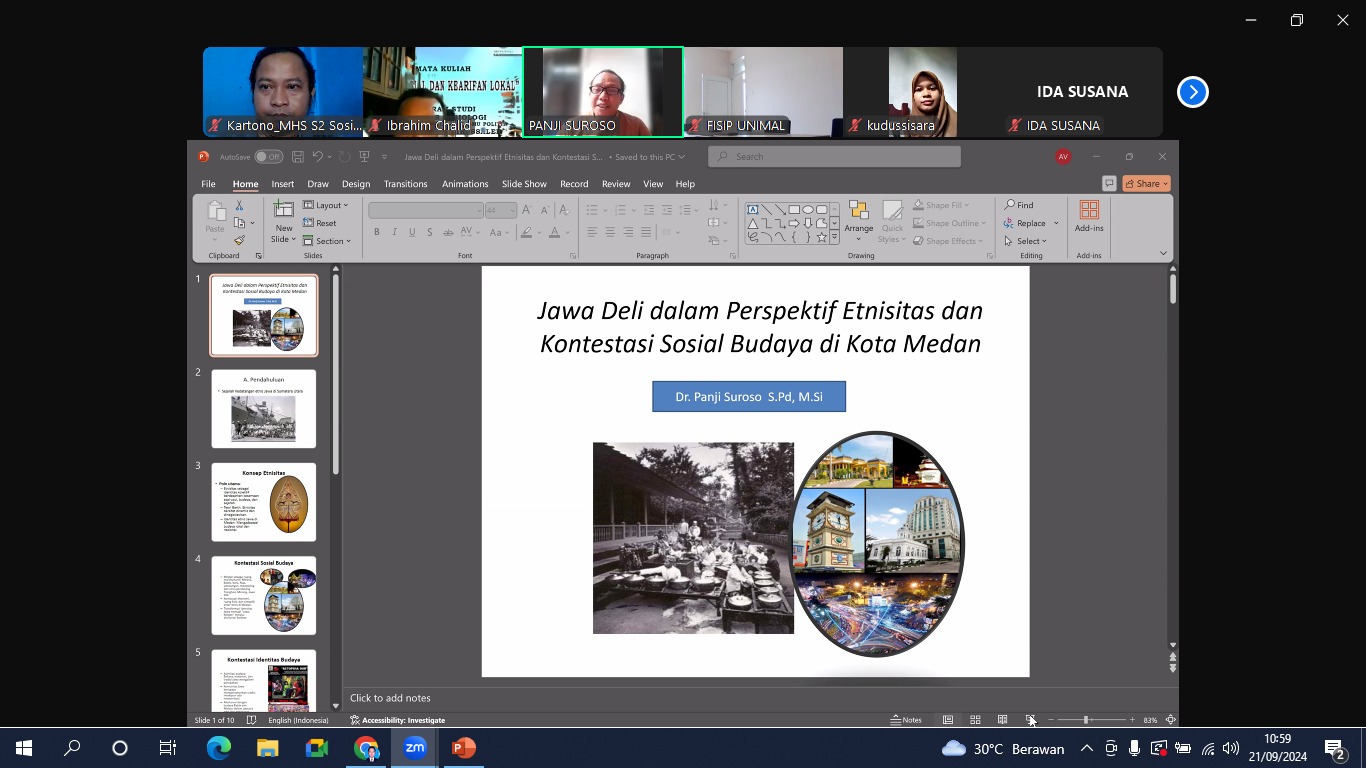Image resolution: width=1366 pixels, height=768 pixels.
Task: Click Fit slide to current window icon
Action: coord(1171,720)
